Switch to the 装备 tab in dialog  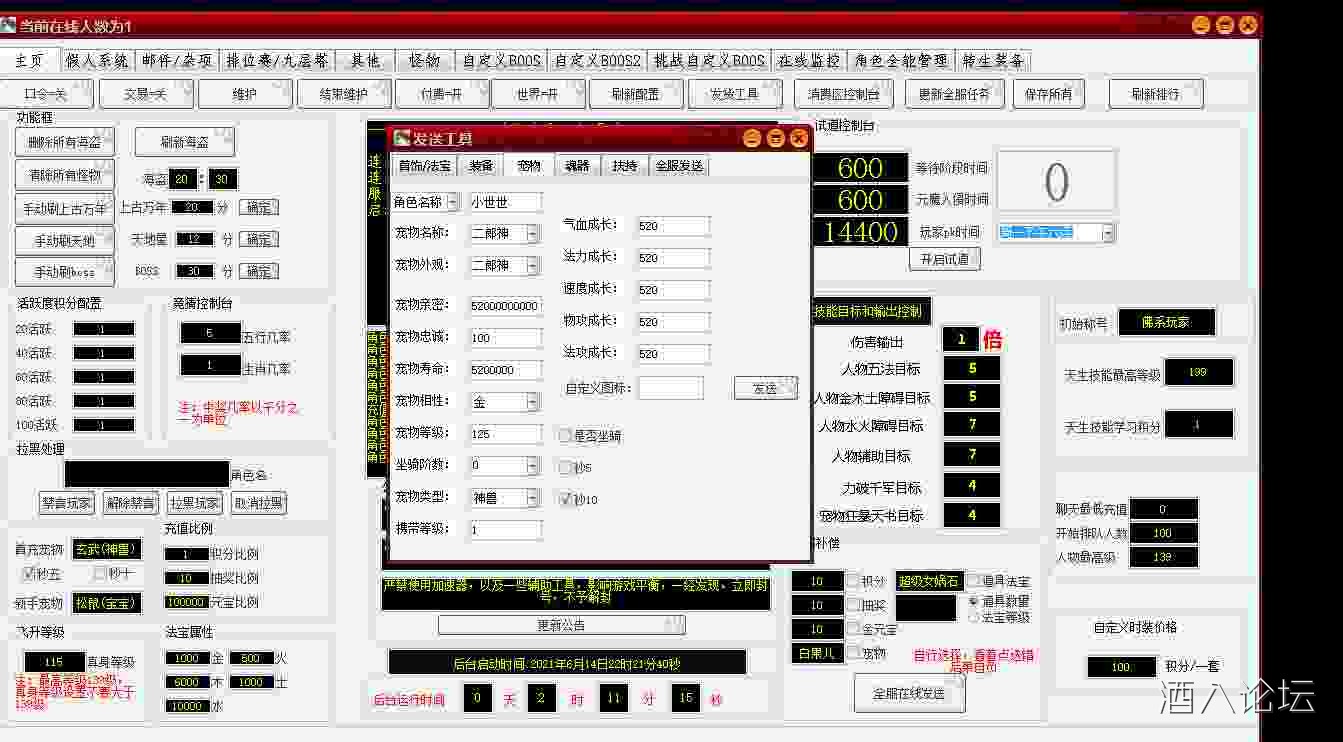(x=481, y=165)
